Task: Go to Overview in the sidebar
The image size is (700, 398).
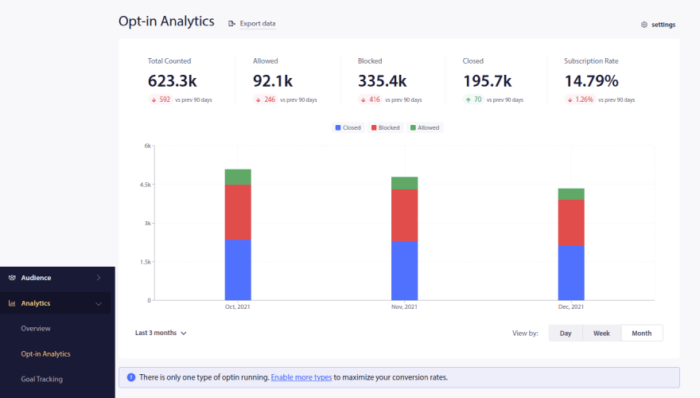Action: pos(36,328)
